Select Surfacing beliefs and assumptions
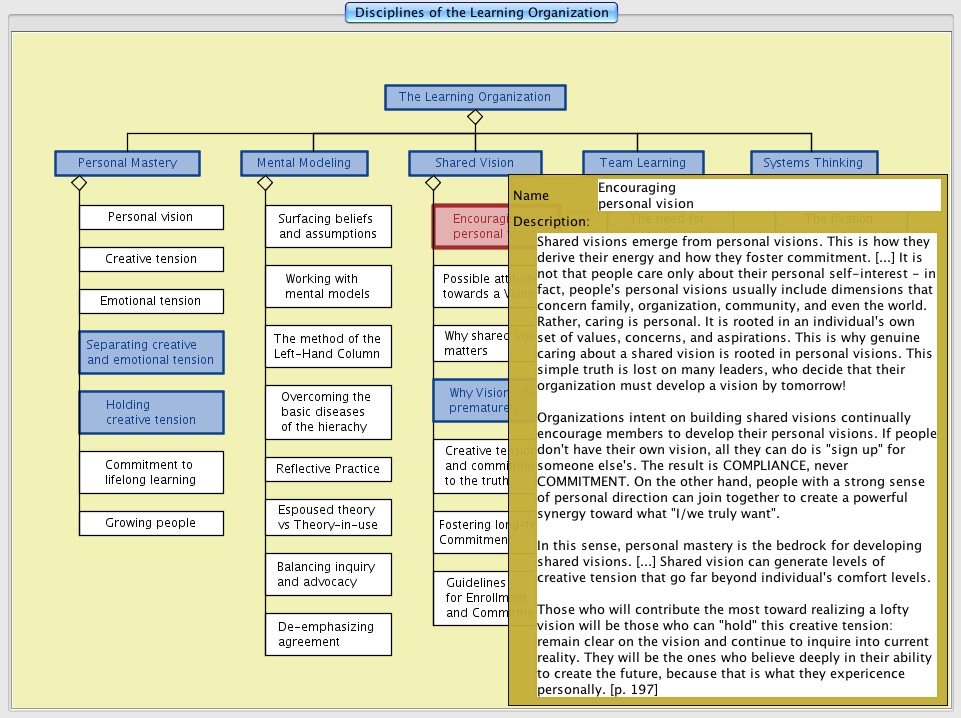The width and height of the screenshot is (961, 718). click(328, 226)
